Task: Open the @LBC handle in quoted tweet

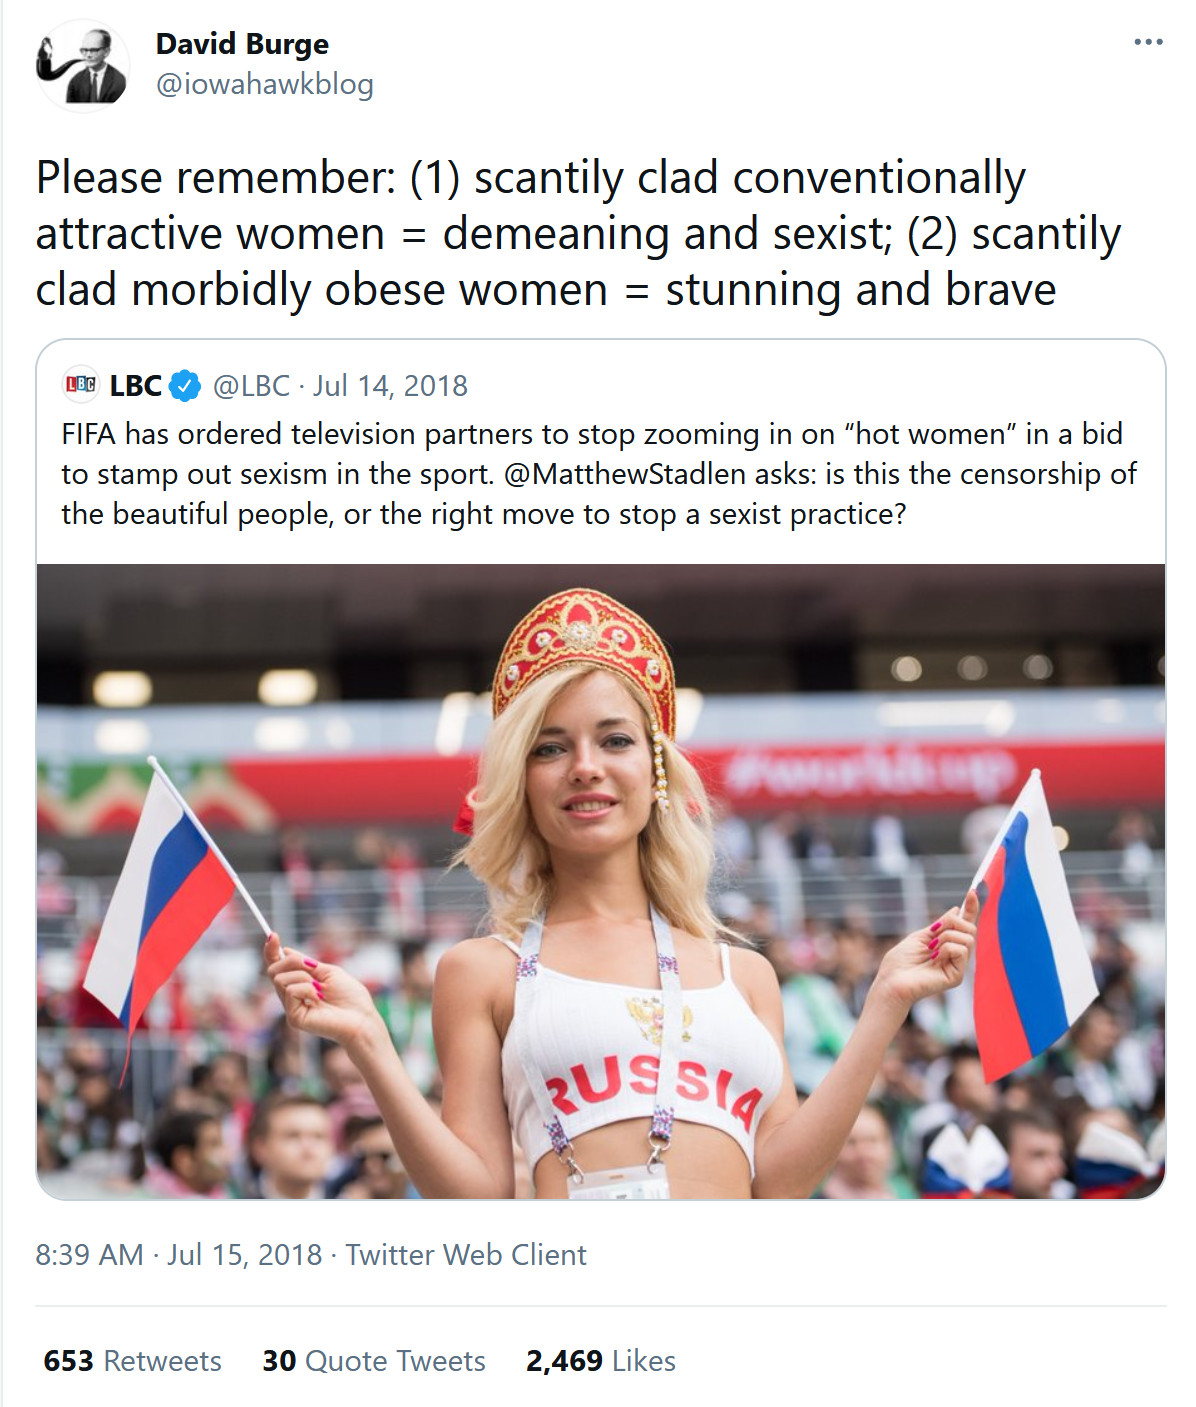Action: coord(251,386)
